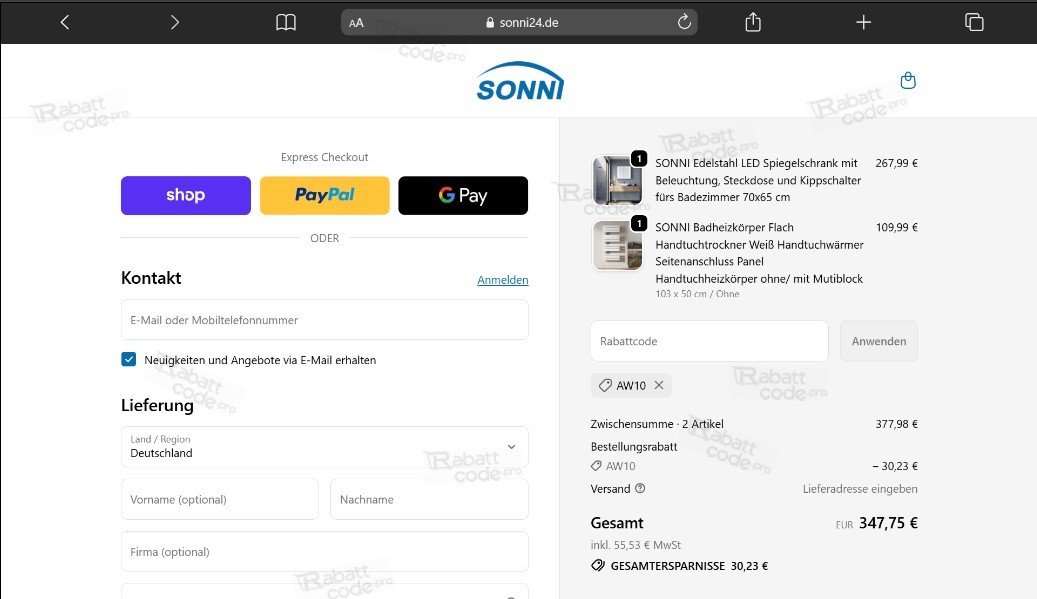Screen dimensions: 1037x599
Task: Checkout via Shop Pay
Action: pyautogui.click(x=185, y=195)
